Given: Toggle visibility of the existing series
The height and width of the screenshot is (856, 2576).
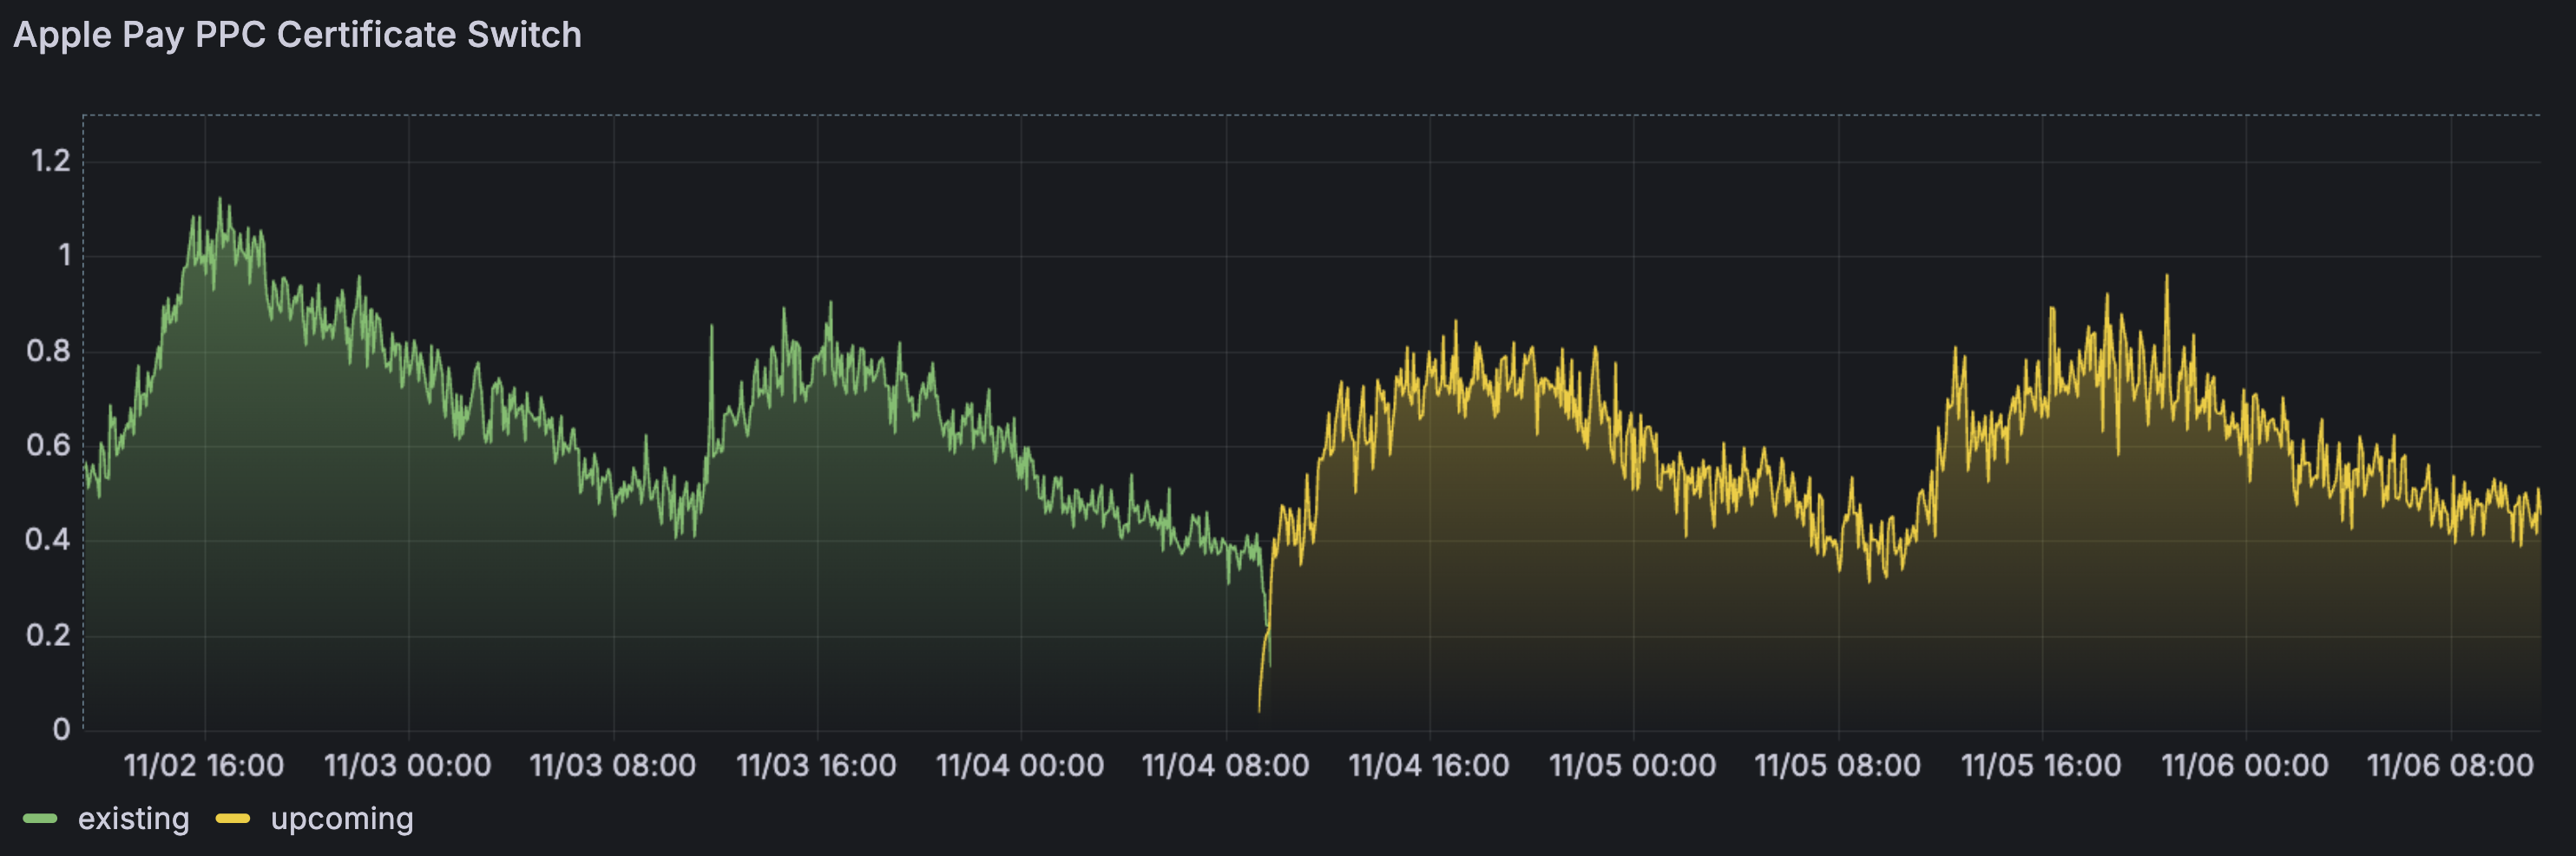Looking at the screenshot, I should (x=132, y=818).
